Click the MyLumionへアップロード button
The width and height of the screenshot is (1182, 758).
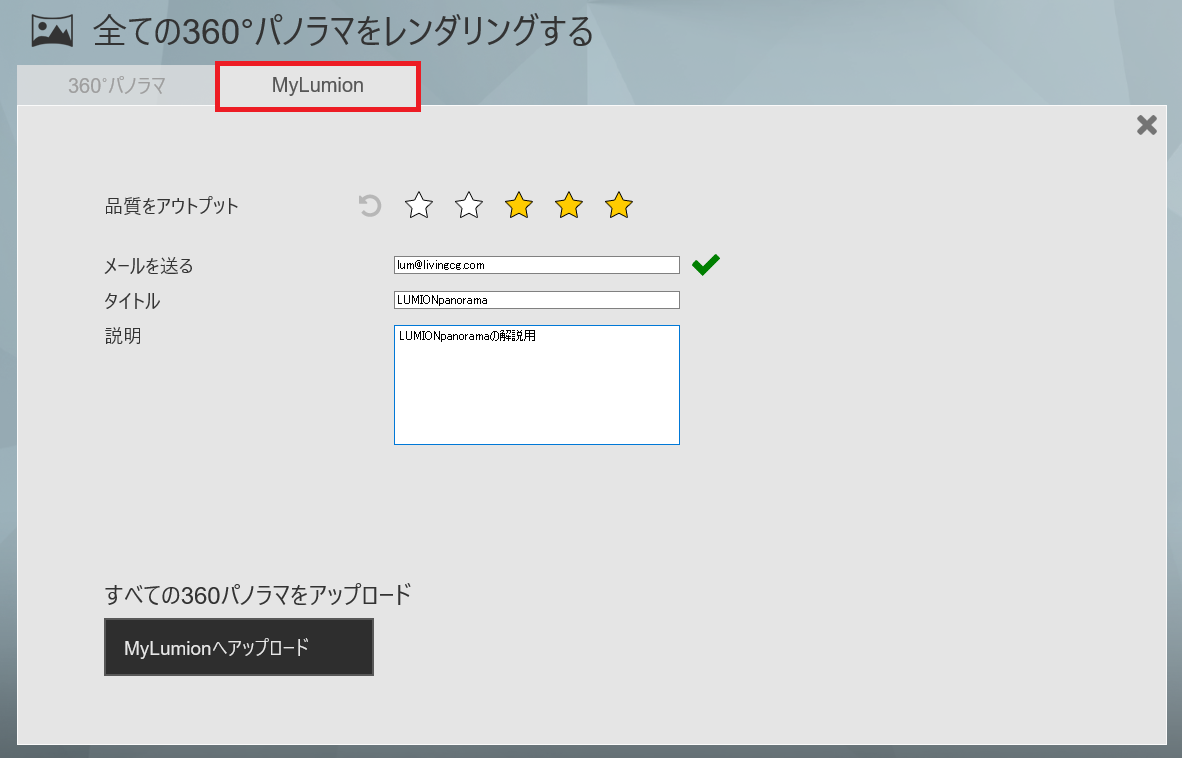coord(239,647)
